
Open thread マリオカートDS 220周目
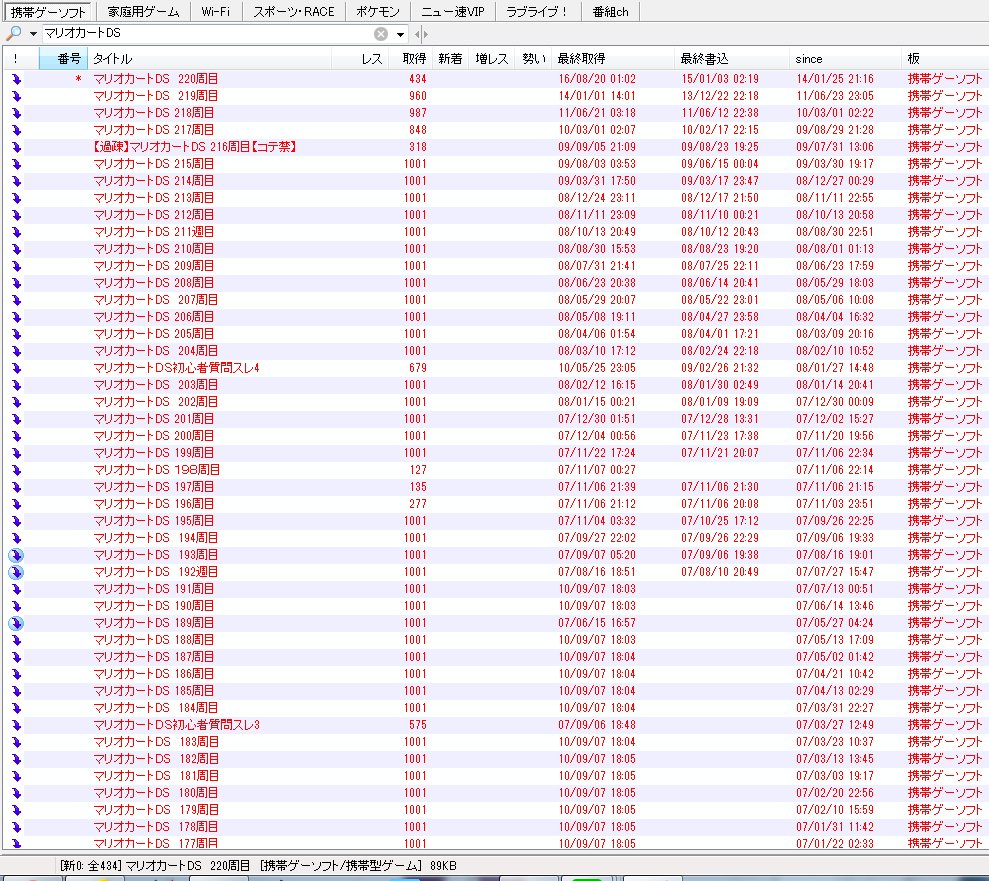click(156, 79)
